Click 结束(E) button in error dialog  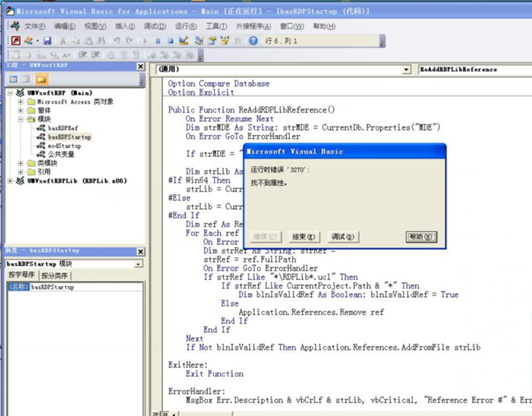tap(304, 237)
